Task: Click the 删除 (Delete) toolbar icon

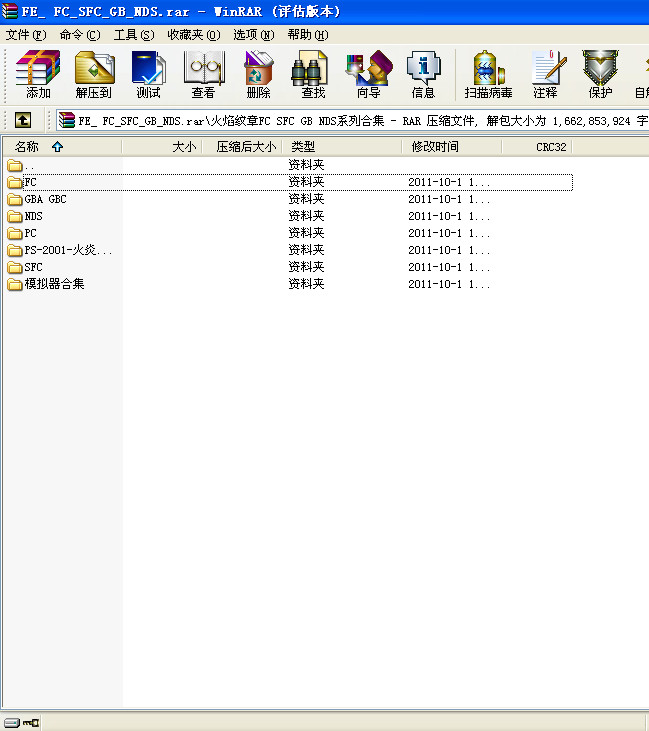Action: (x=259, y=75)
